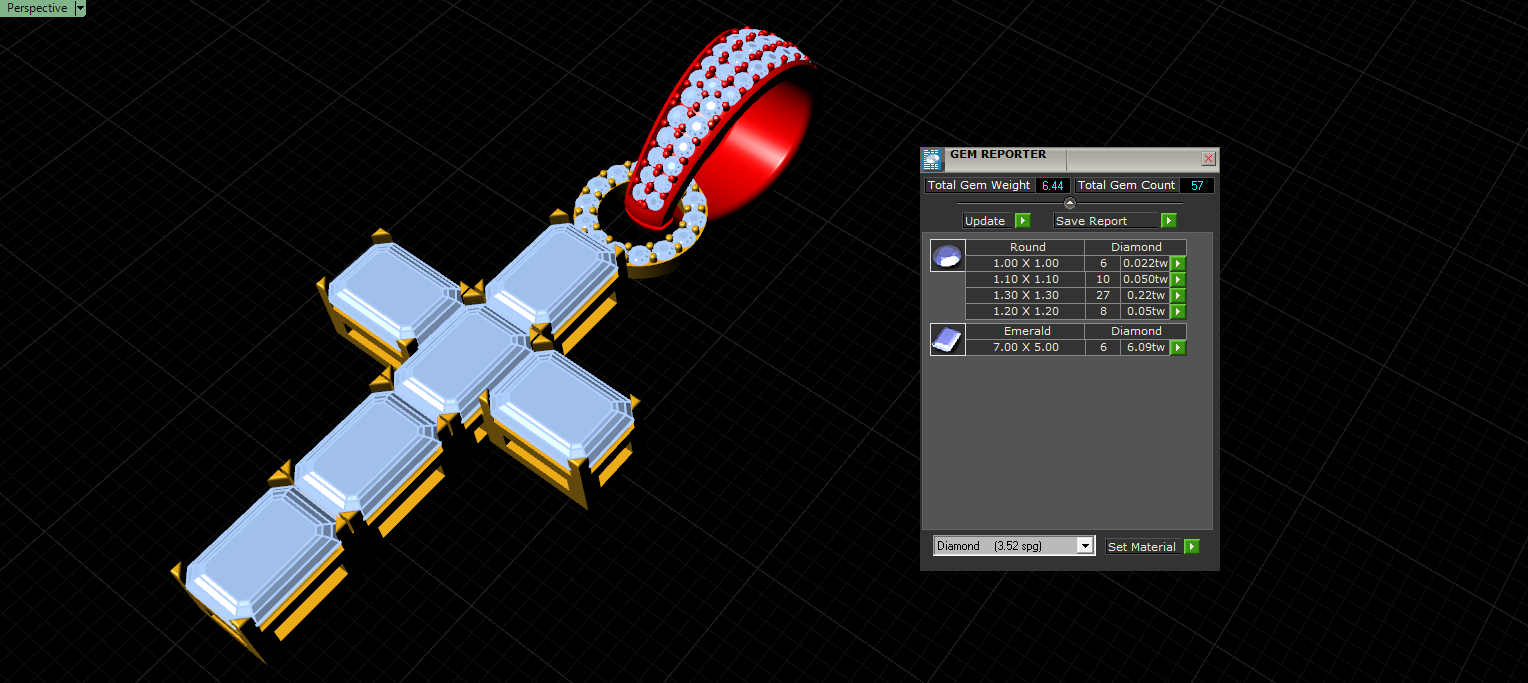Viewport: 1528px width, 683px height.
Task: Click arrow for 1.00 X 1.00 row
Action: tap(1178, 264)
